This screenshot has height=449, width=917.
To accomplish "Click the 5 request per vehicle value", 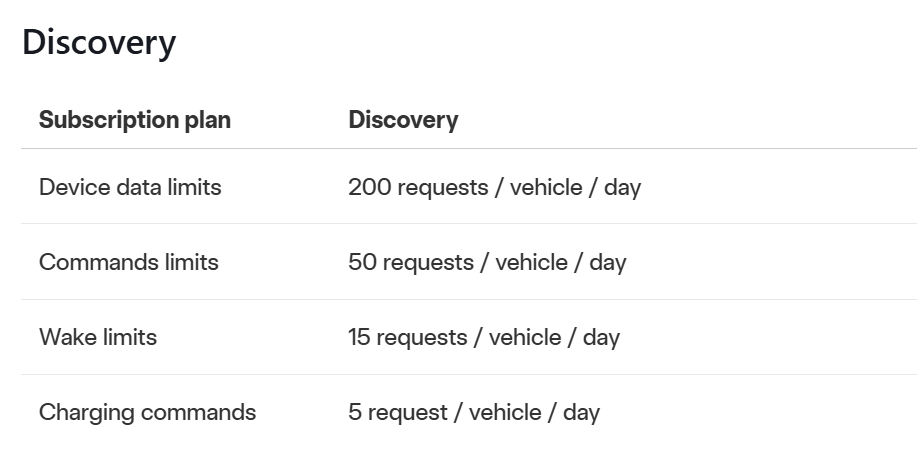I will coord(474,412).
